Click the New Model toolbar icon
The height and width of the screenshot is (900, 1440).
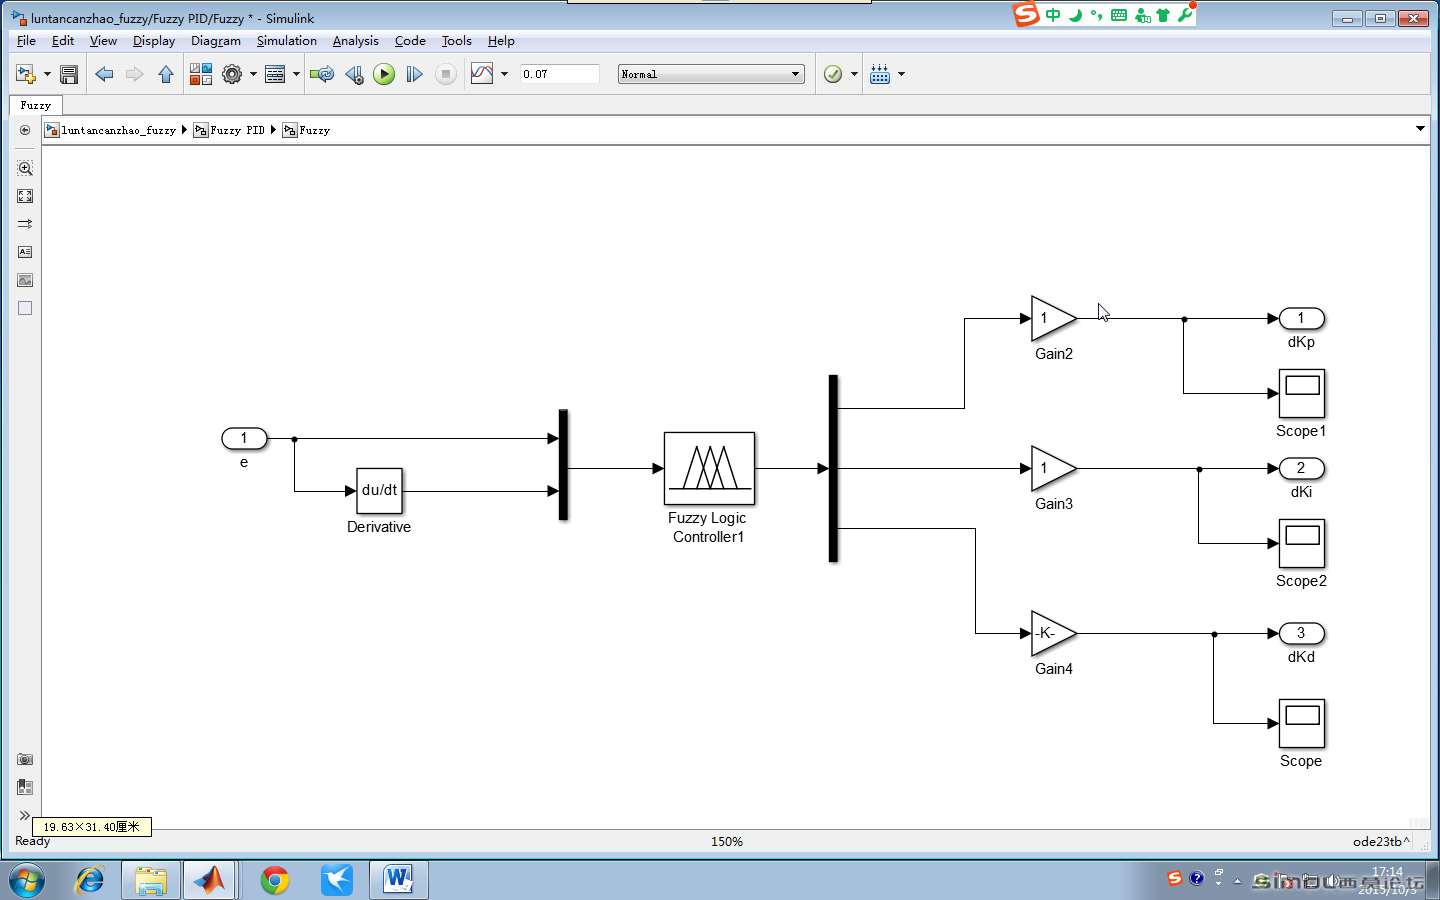pos(25,74)
